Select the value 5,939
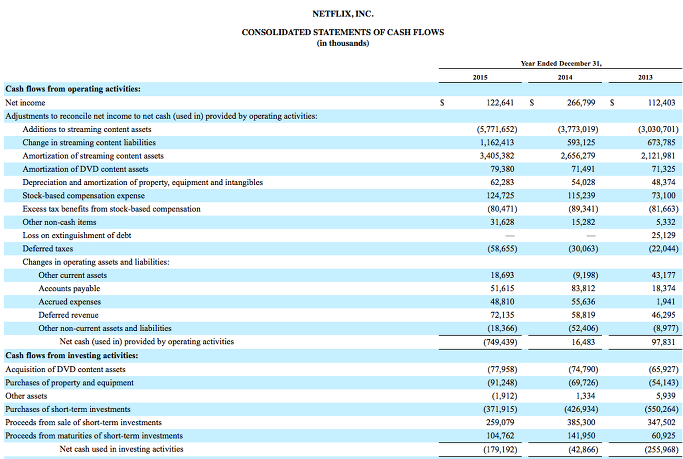This screenshot has height=459, width=683. (666, 396)
